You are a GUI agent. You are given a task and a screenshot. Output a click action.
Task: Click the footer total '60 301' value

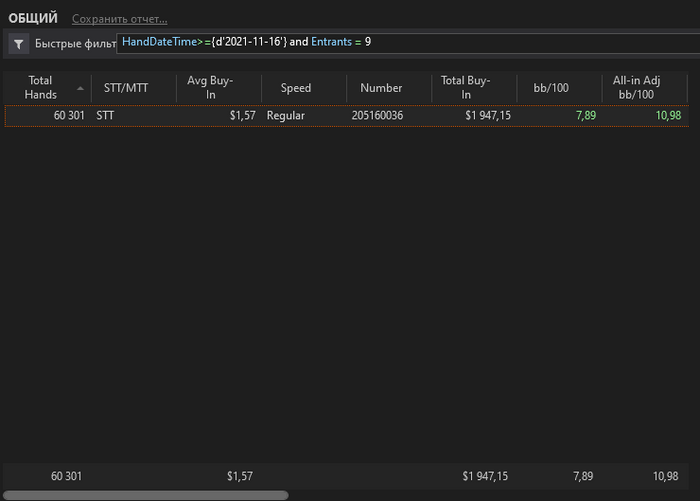[67, 476]
